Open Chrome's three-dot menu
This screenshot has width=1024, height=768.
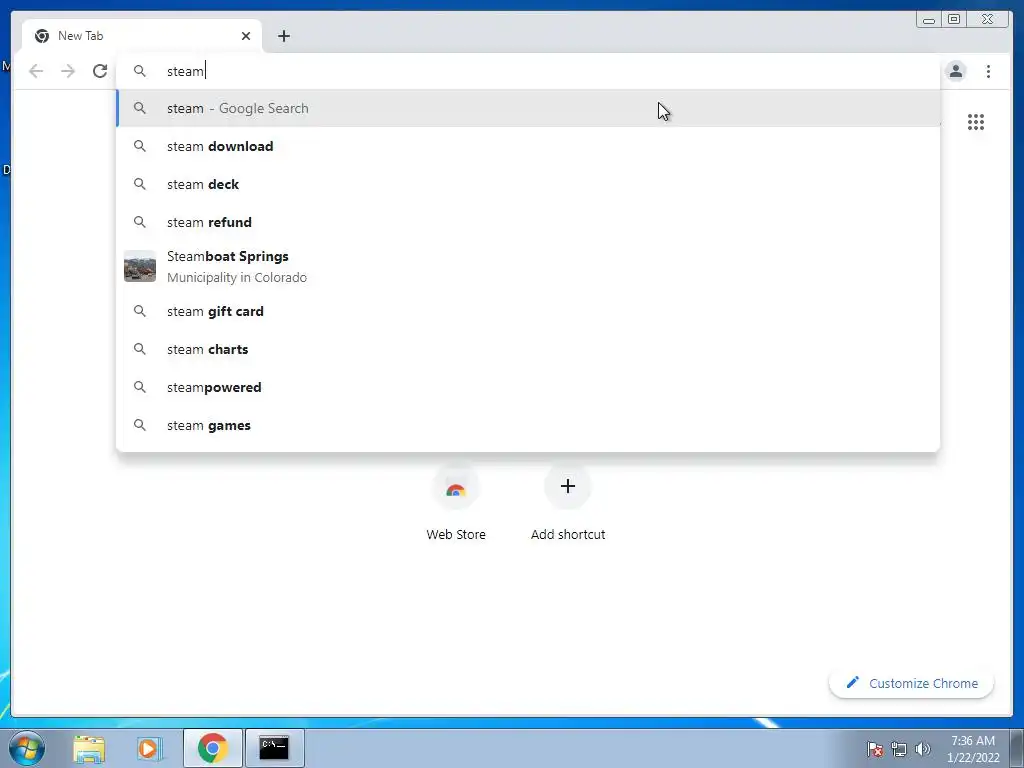click(x=988, y=71)
